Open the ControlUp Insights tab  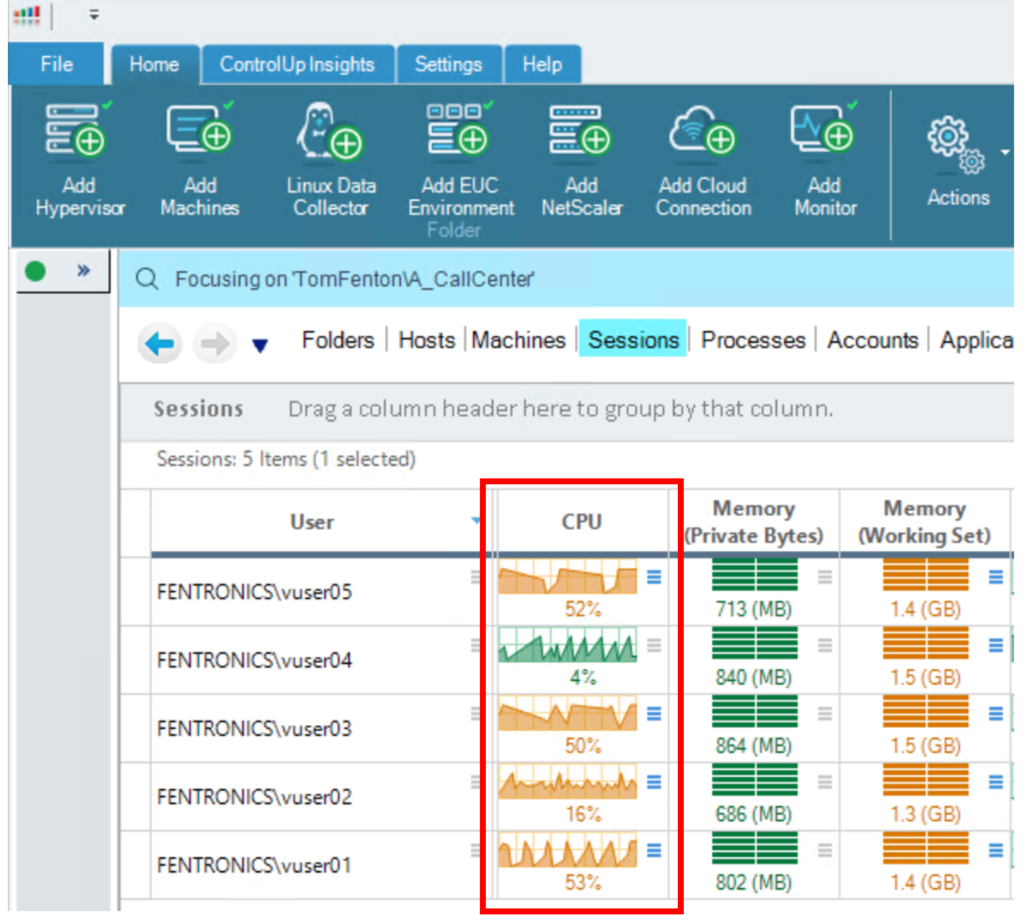297,64
